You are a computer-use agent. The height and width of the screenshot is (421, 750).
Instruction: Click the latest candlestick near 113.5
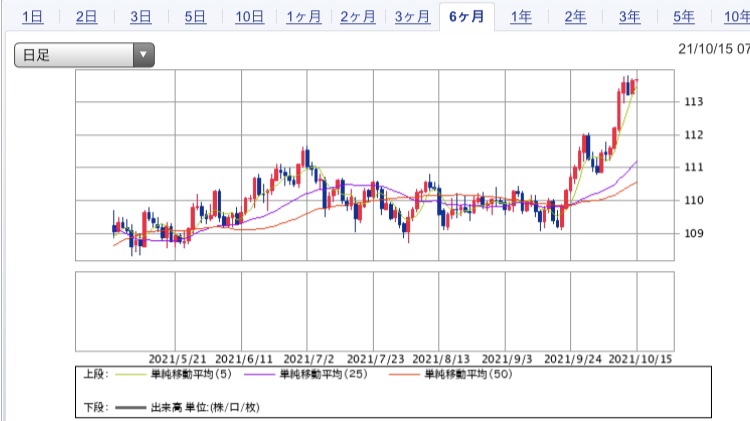pos(636,80)
